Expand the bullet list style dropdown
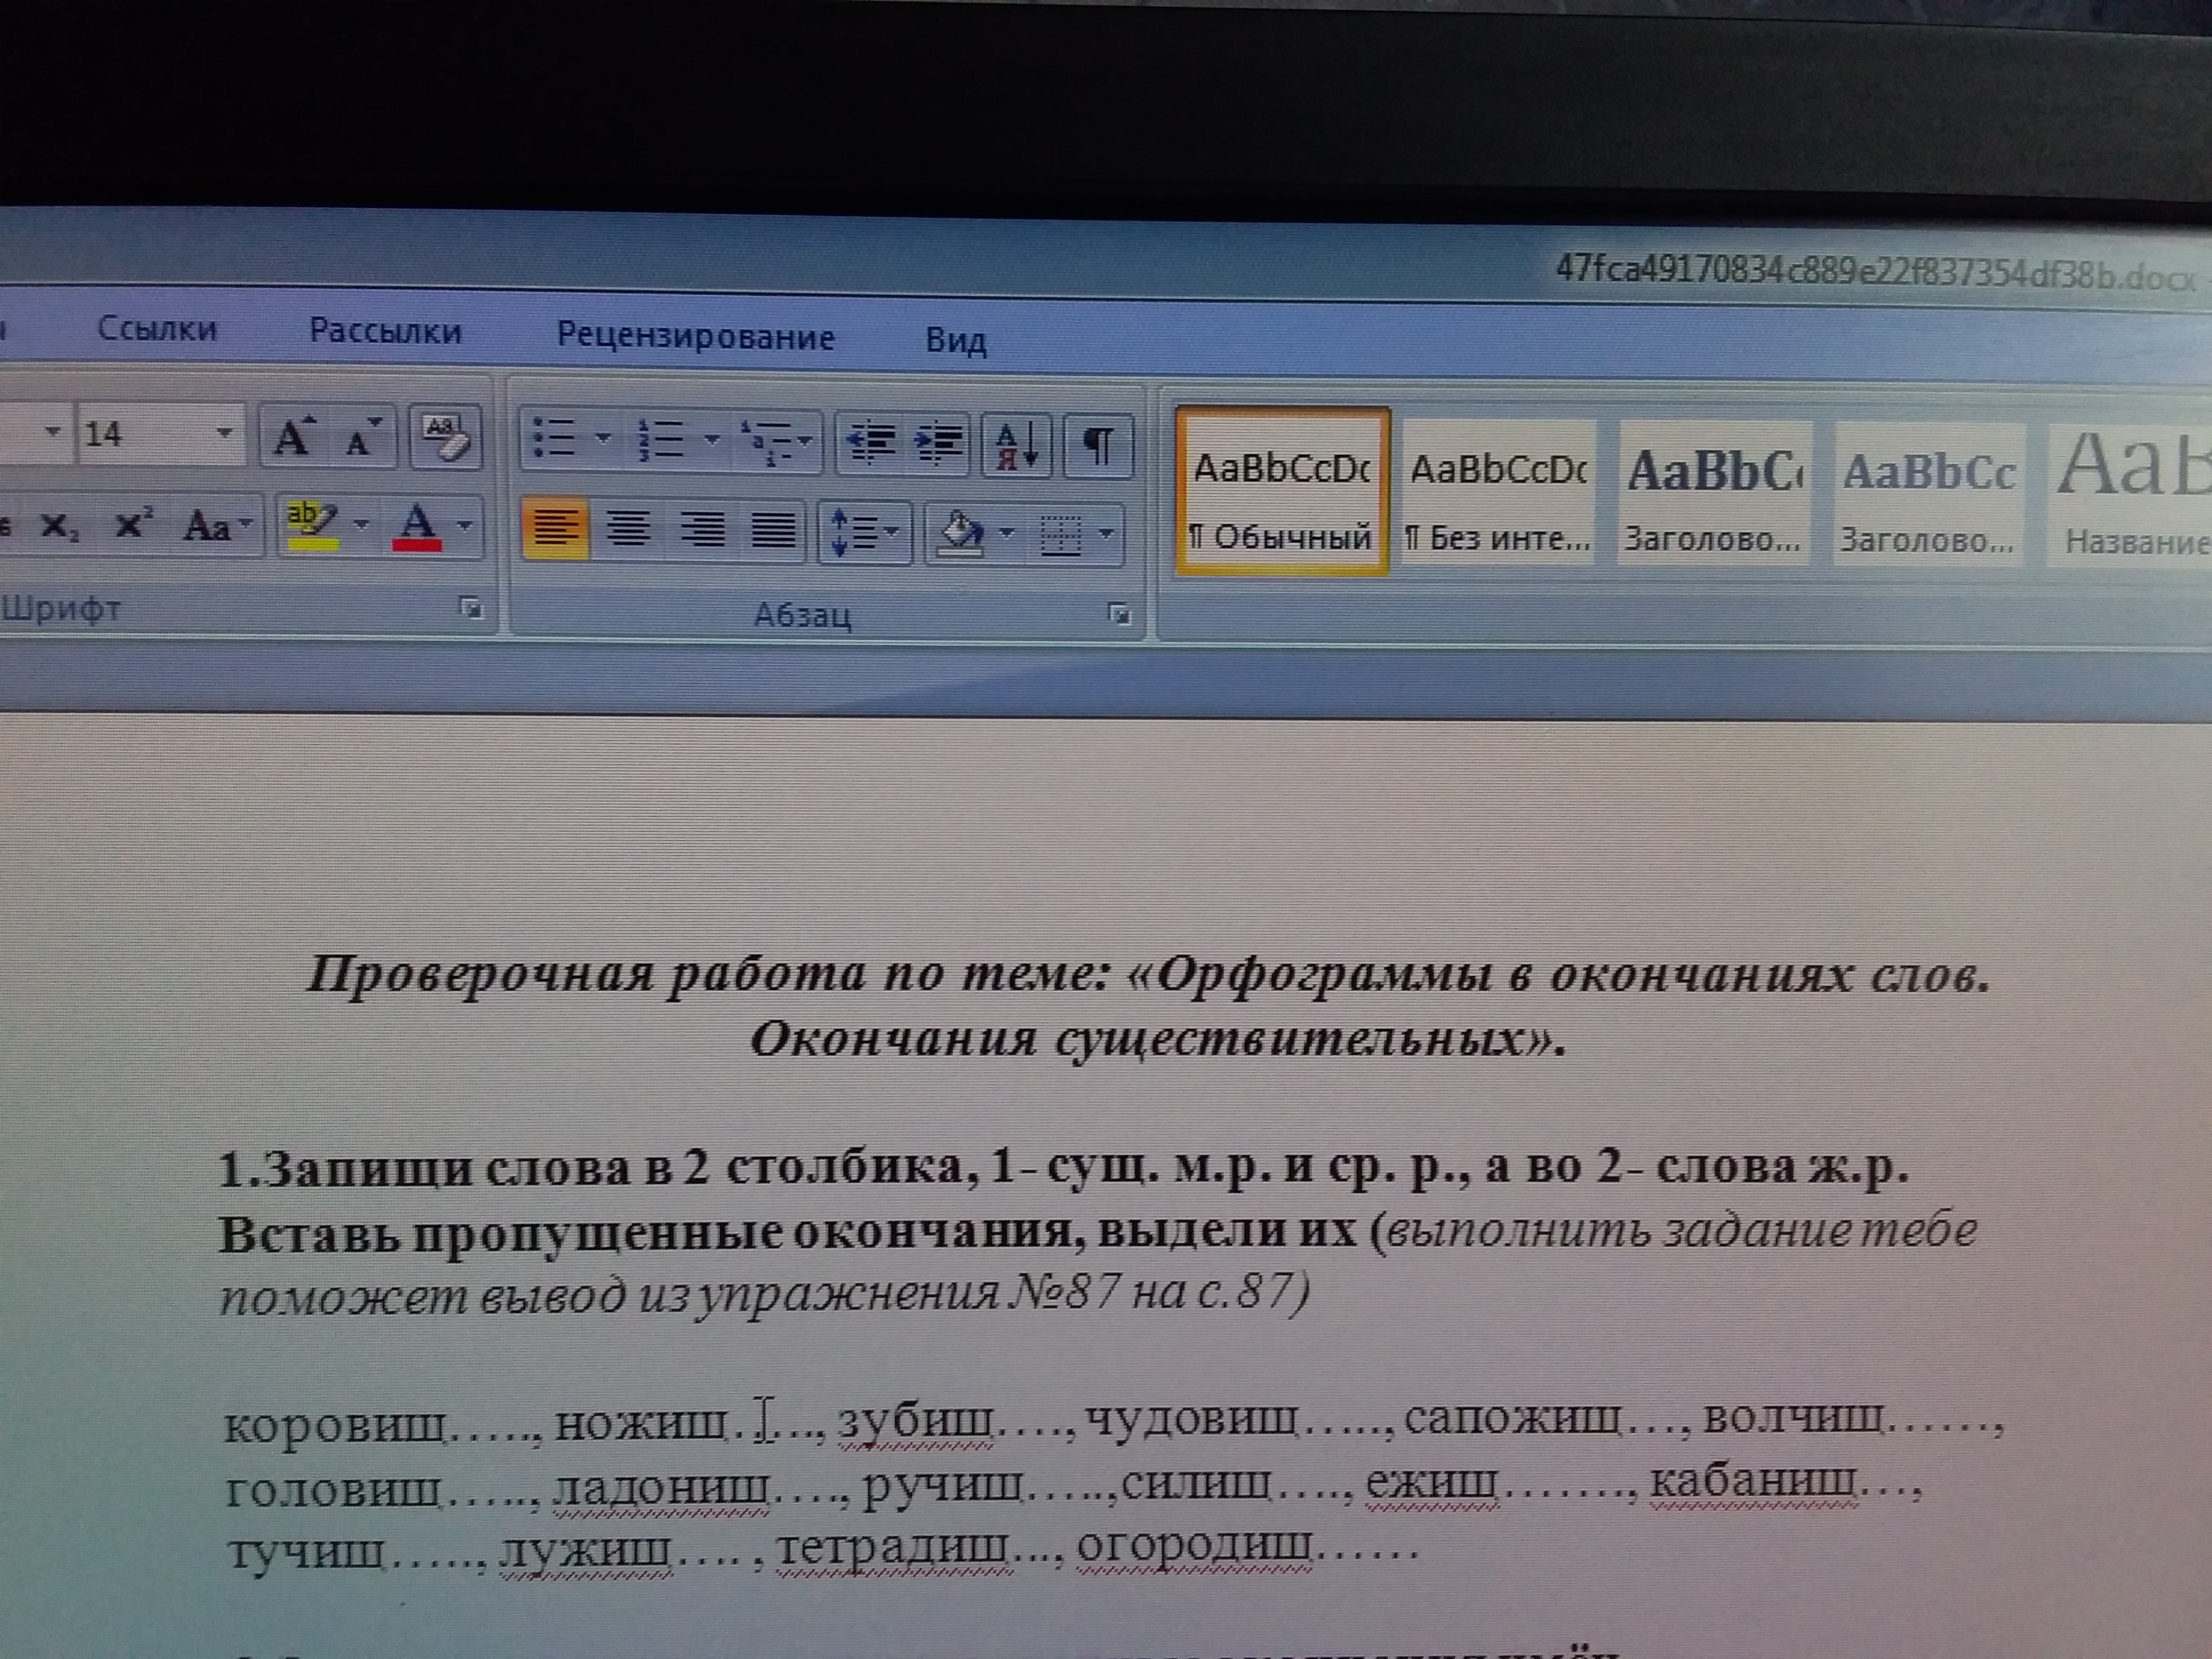The image size is (2212, 1659). tap(603, 438)
